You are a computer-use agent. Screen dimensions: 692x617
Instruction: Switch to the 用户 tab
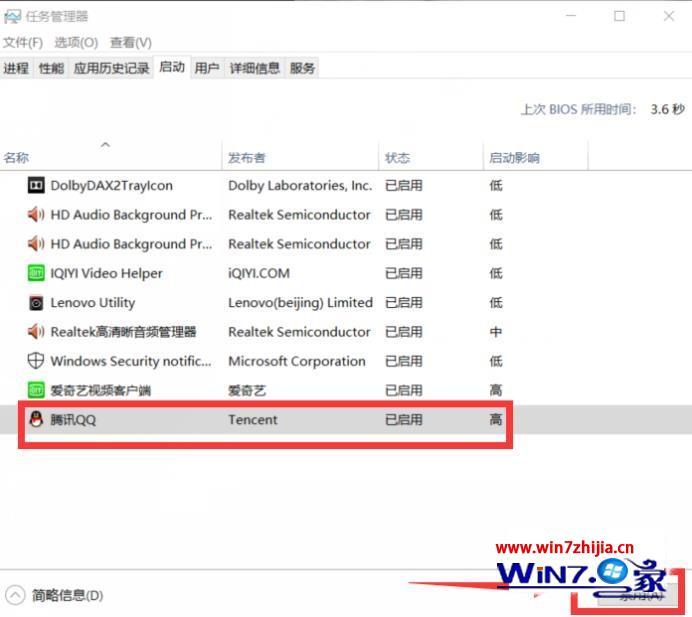[x=207, y=68]
